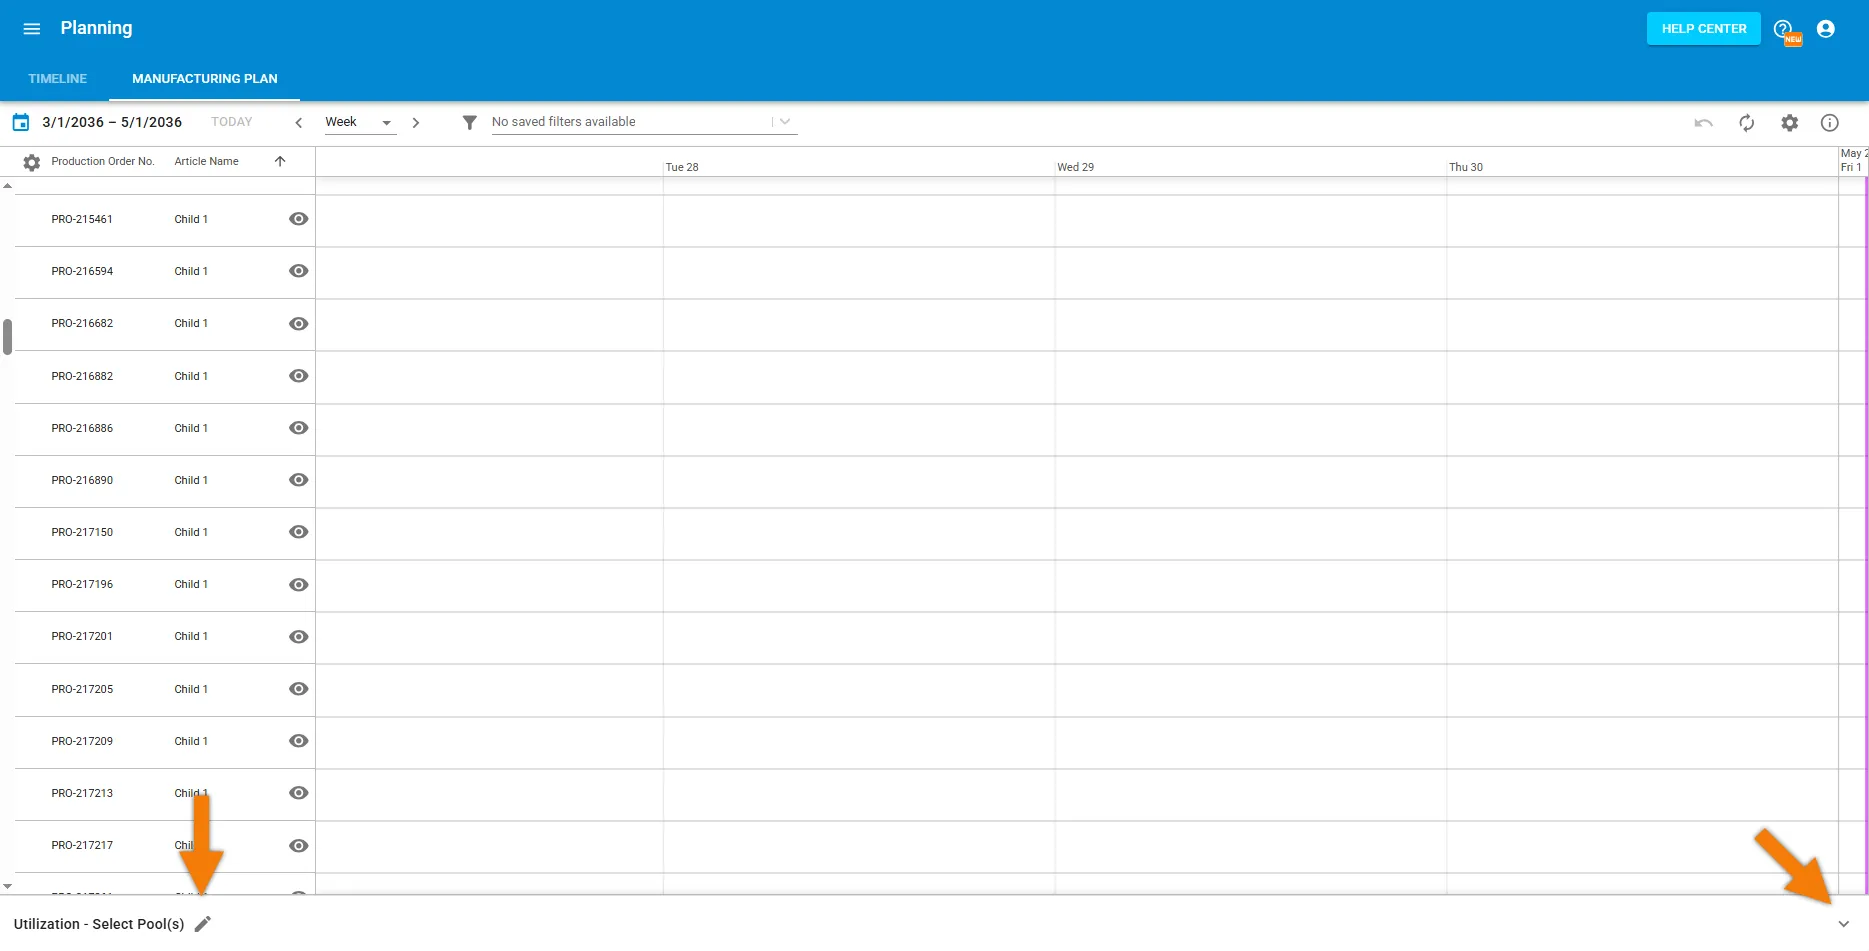Open the user account profile icon

(1826, 29)
